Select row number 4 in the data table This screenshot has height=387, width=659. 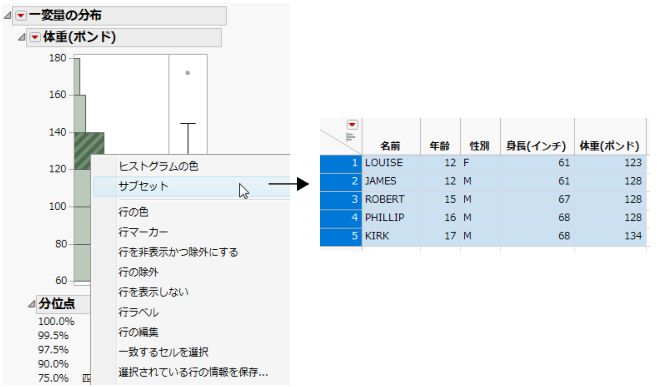coord(341,218)
